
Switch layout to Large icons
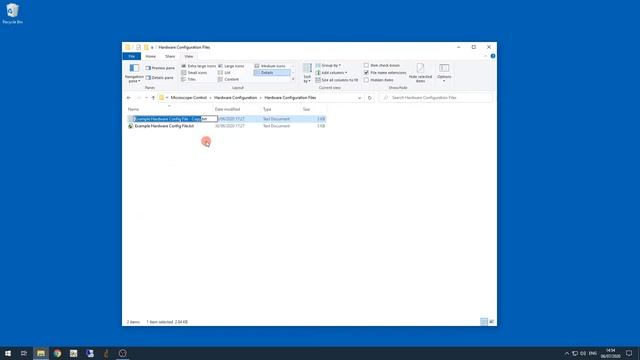(x=231, y=66)
